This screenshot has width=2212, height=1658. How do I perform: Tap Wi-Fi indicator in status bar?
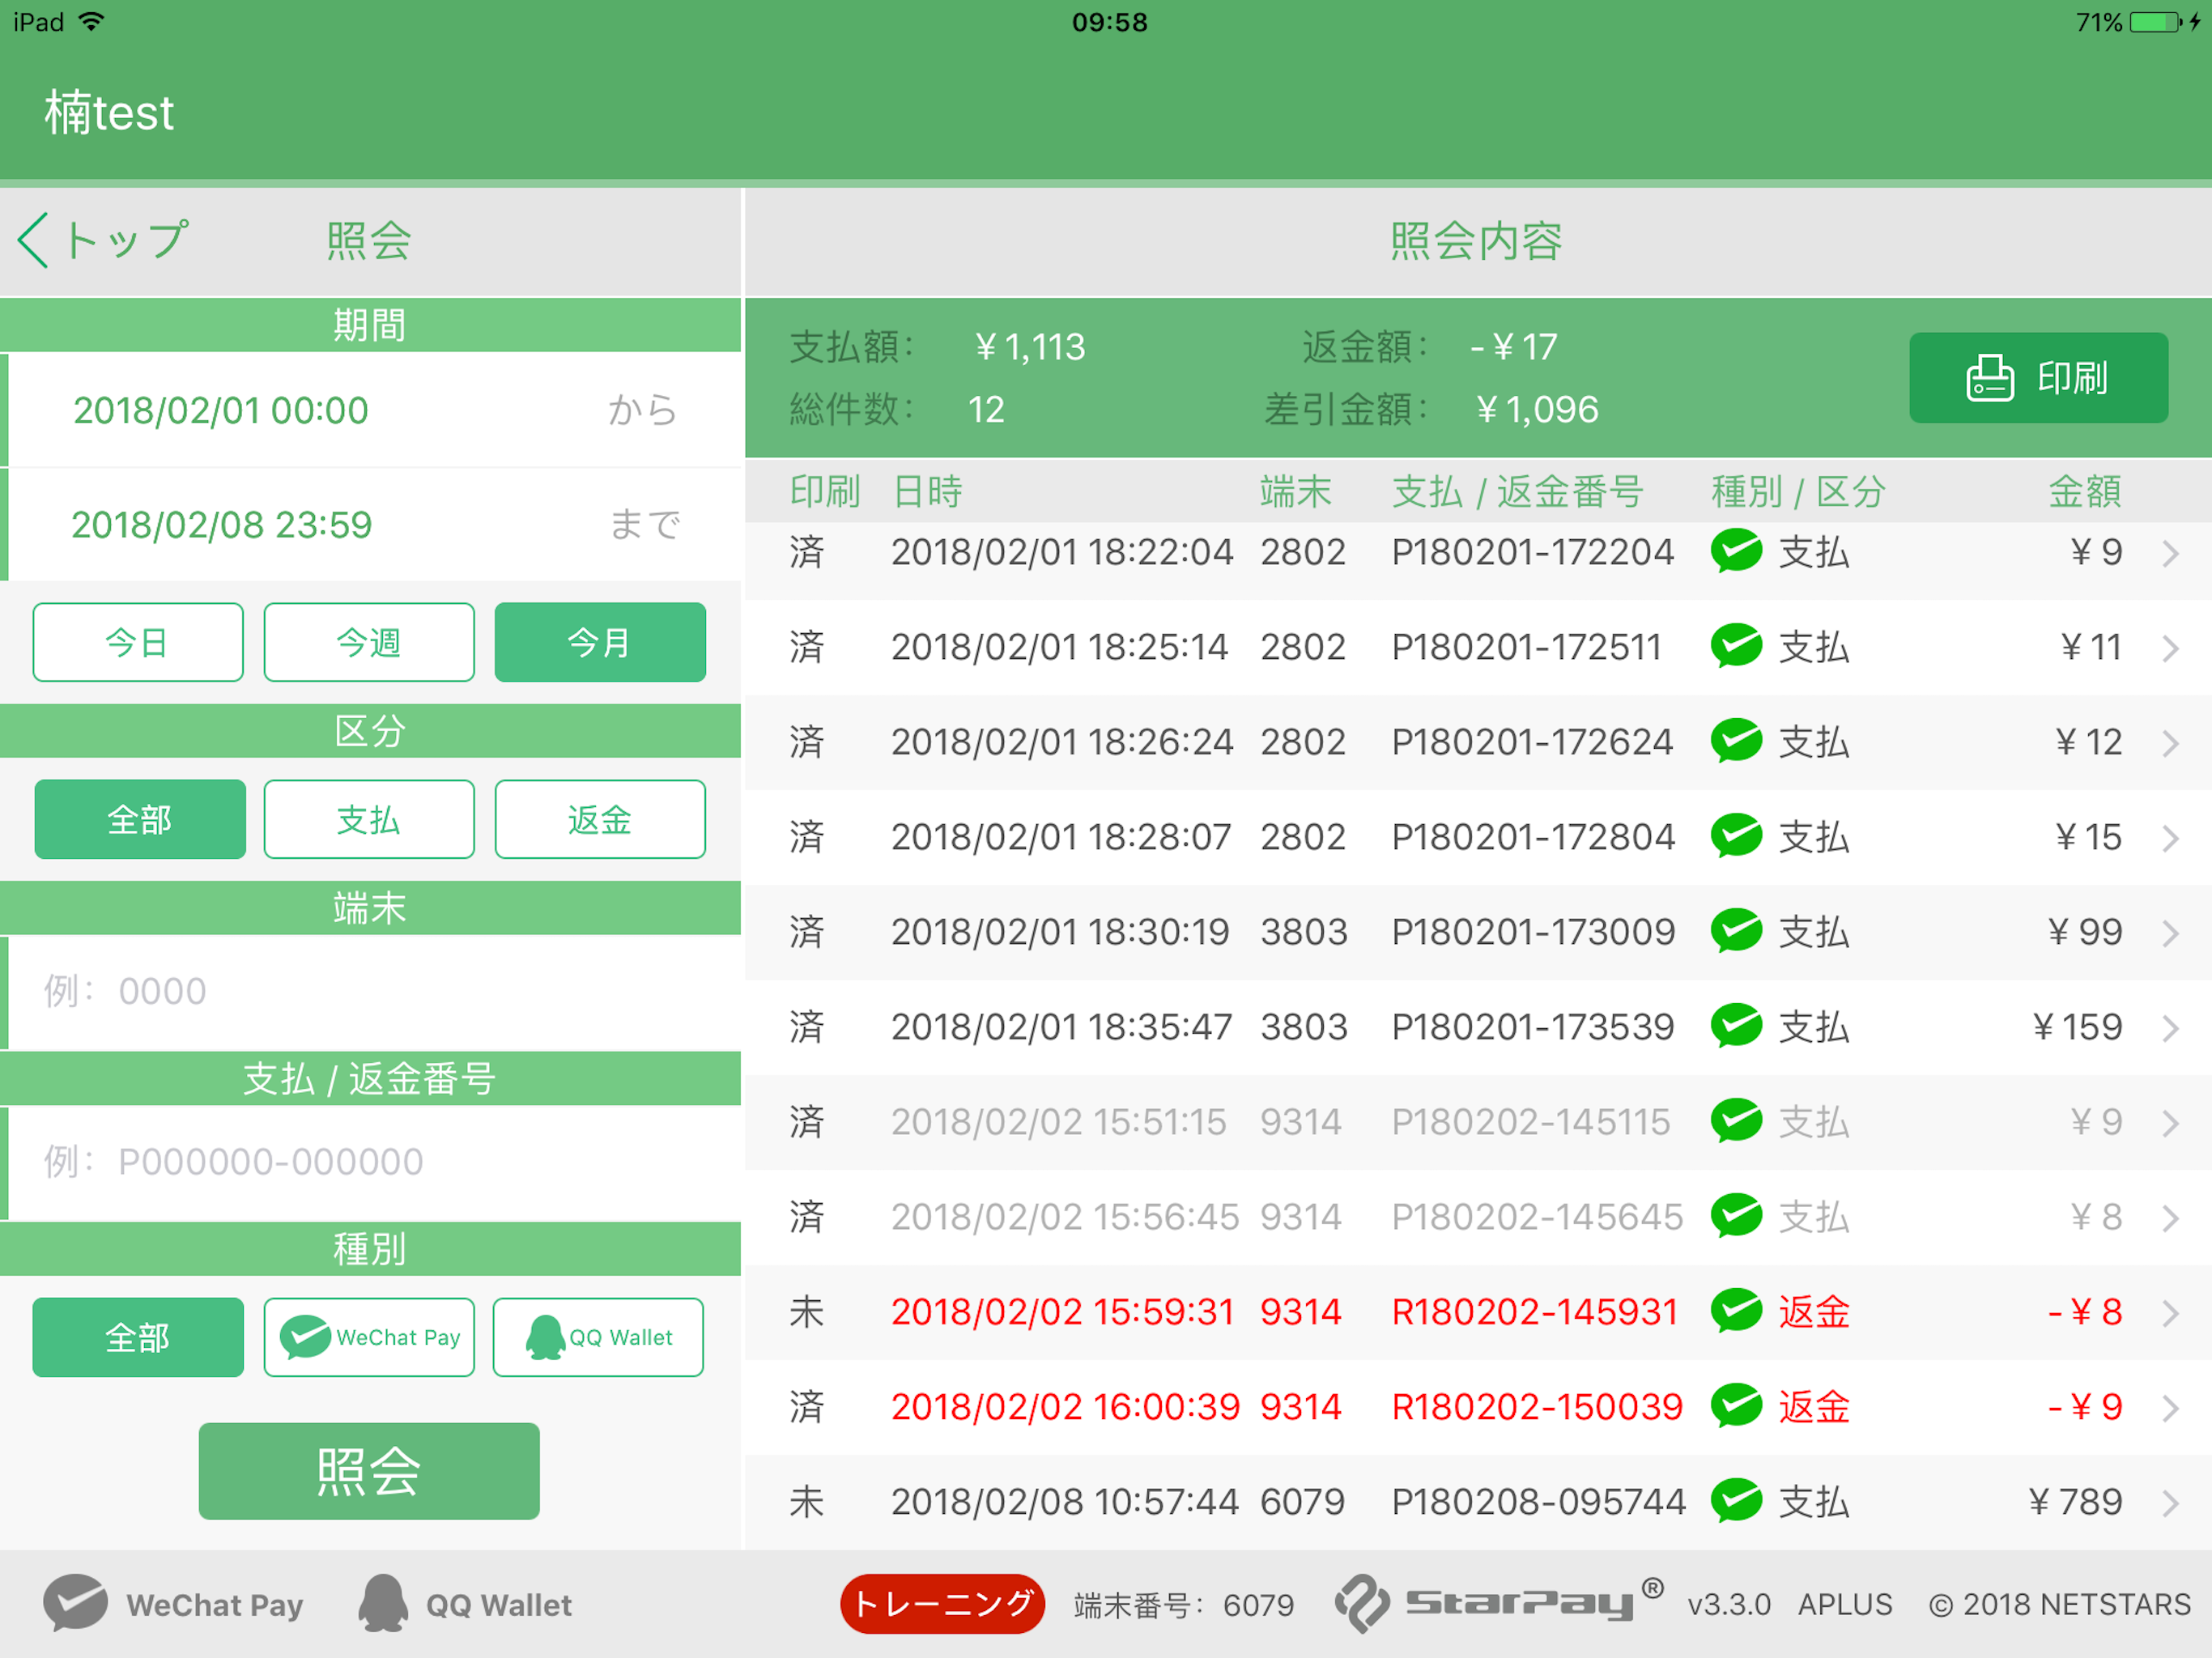pos(91,21)
